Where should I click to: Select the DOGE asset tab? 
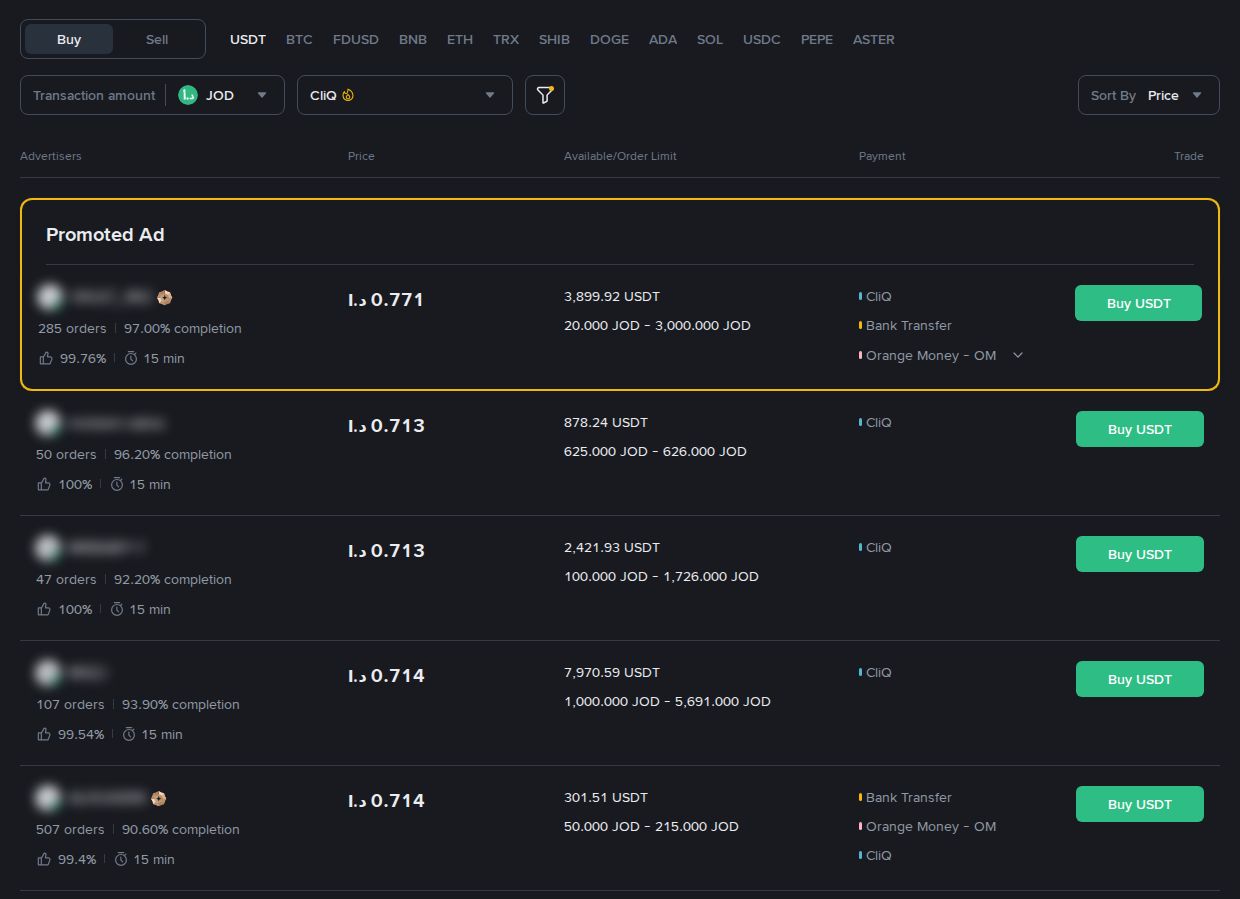pyautogui.click(x=609, y=40)
